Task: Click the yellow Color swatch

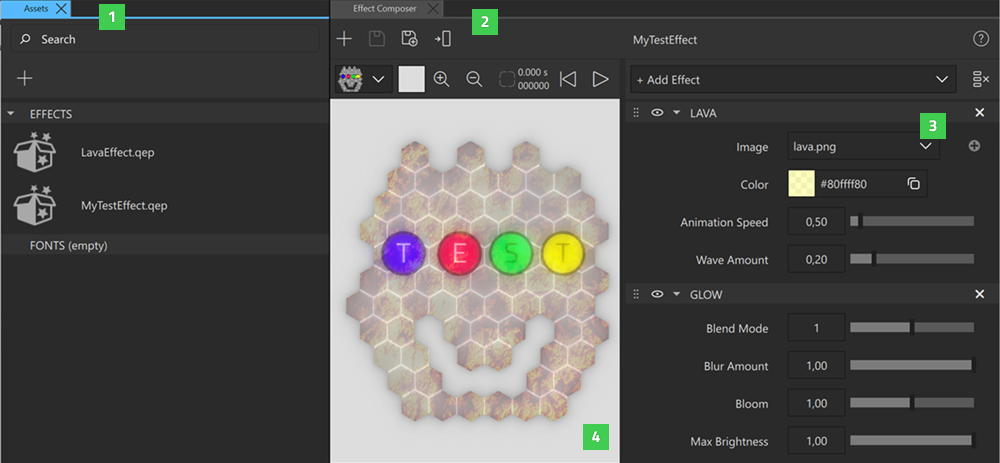Action: click(801, 184)
